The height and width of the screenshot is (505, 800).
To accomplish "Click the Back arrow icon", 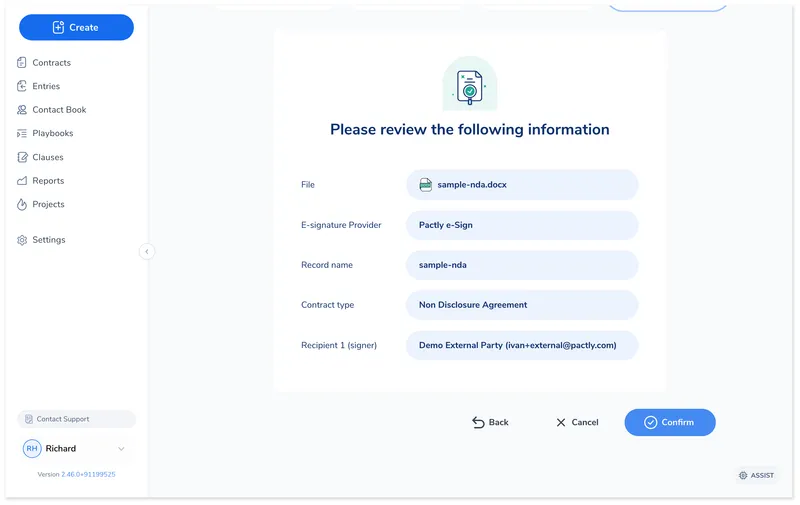I will tap(478, 422).
